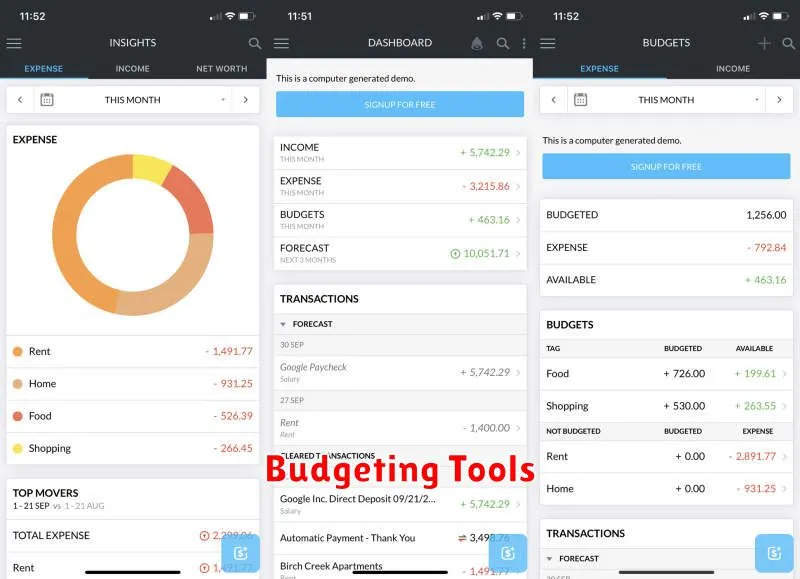Open Birch Creek Apartments transaction
Screen dimensions: 800x579
click(x=400, y=567)
